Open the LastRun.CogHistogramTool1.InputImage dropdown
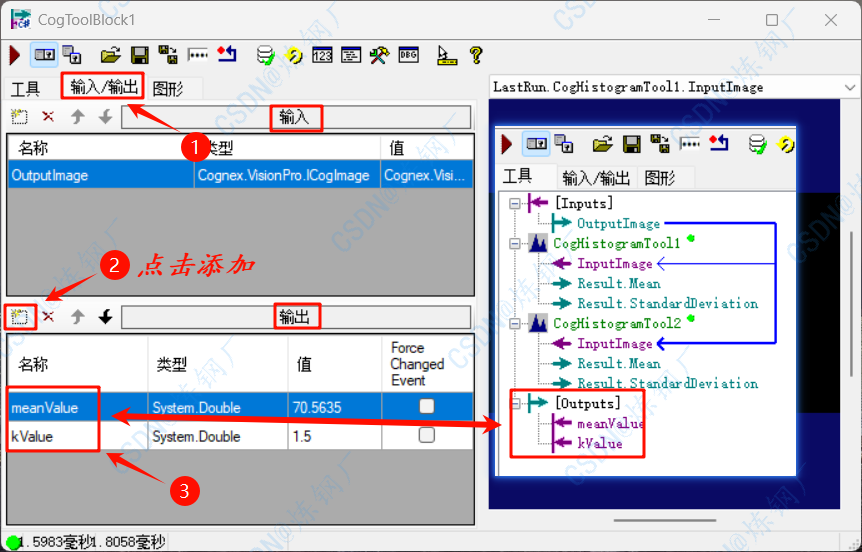The image size is (862, 552). tap(849, 87)
